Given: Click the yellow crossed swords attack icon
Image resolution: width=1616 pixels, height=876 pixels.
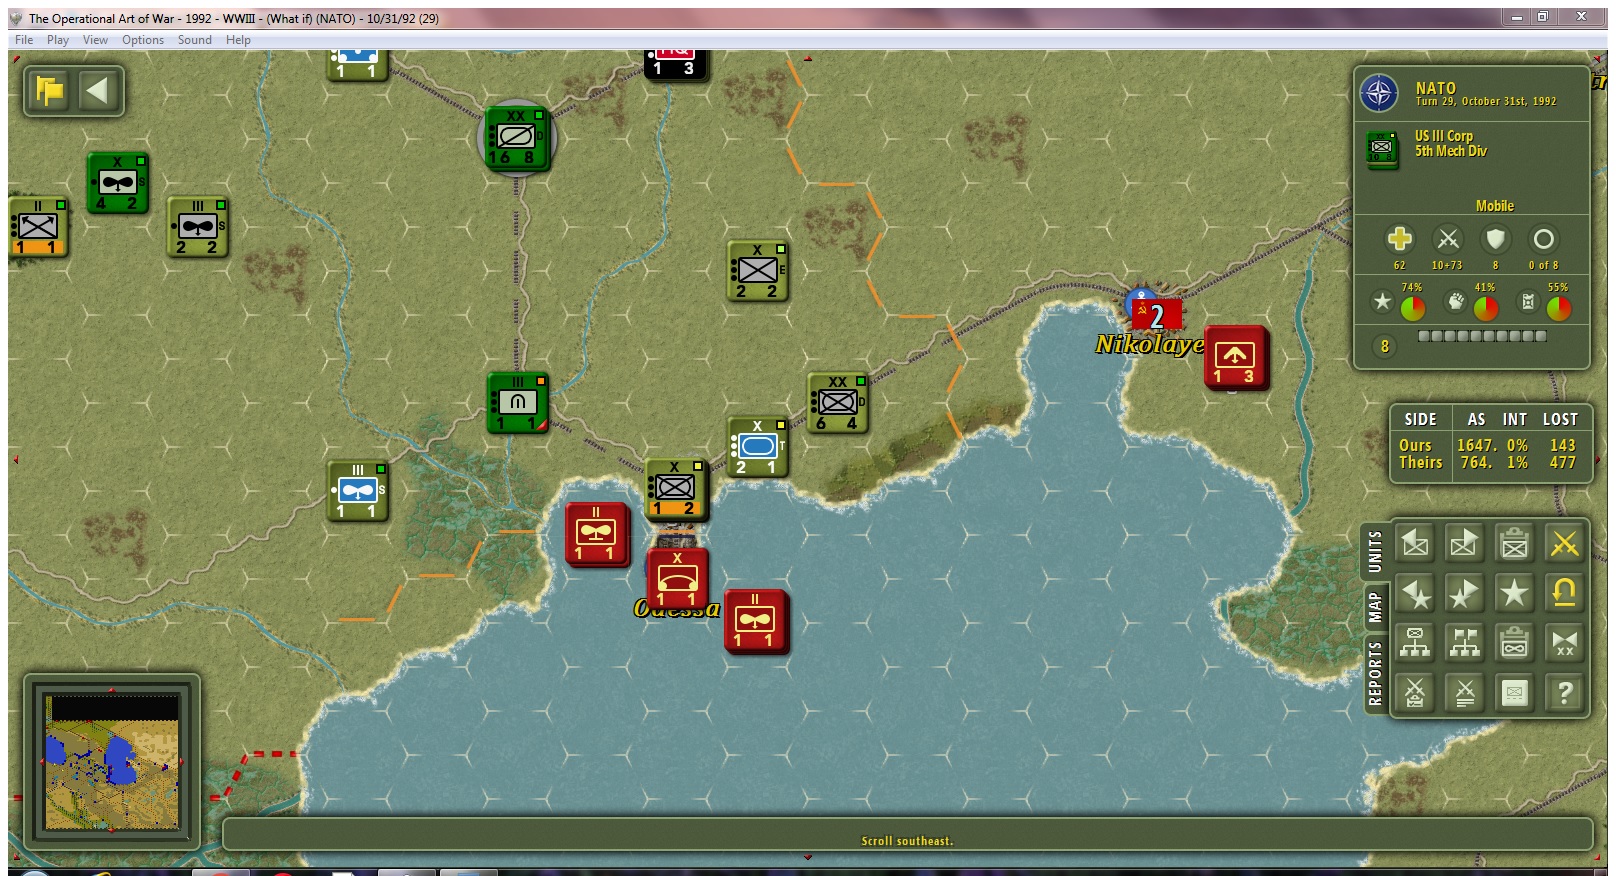Looking at the screenshot, I should pyautogui.click(x=1564, y=543).
